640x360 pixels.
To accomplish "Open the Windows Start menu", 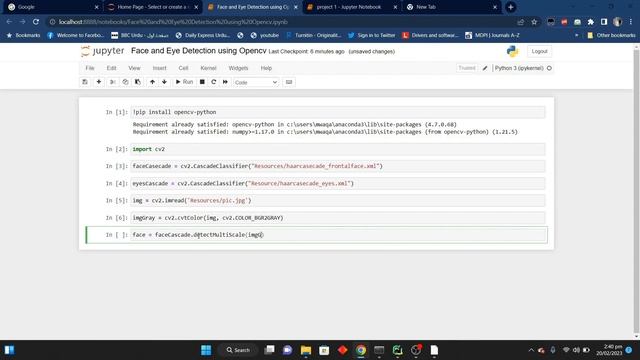I will click(206, 350).
